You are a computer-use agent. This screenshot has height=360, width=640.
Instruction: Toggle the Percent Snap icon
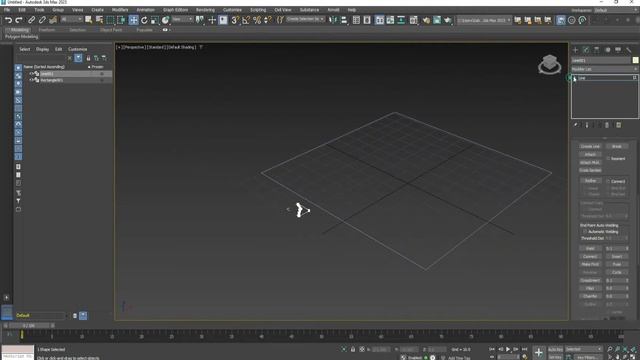click(257, 20)
